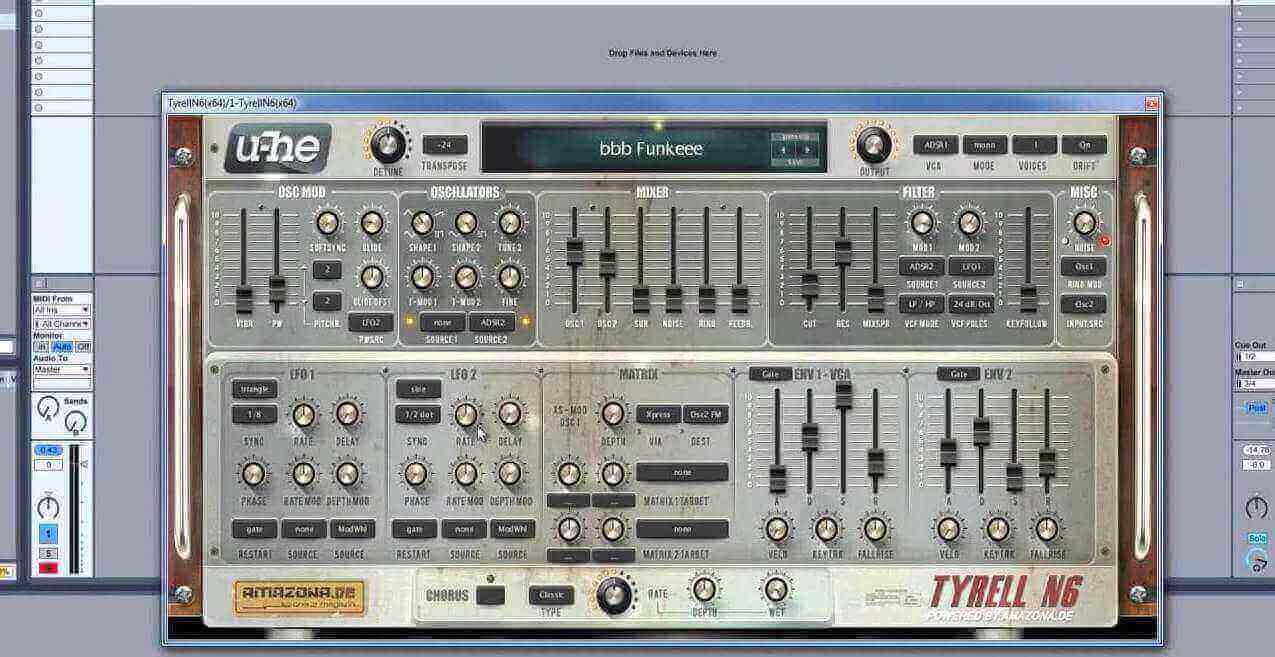Click the LFO 1 DELAY knob

(x=347, y=414)
